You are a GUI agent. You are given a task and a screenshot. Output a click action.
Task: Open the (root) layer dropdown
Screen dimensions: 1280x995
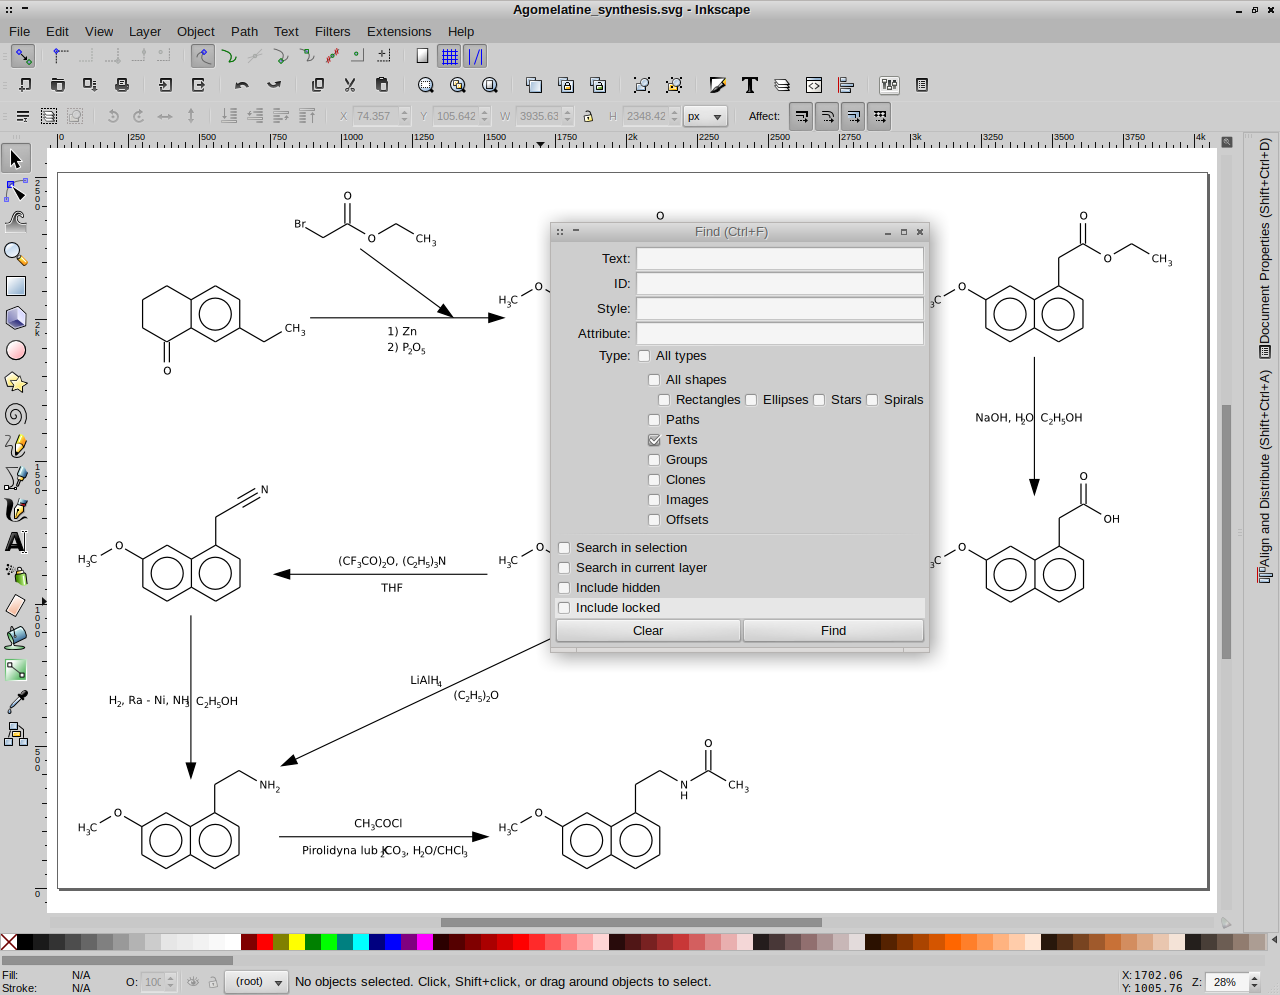(256, 982)
